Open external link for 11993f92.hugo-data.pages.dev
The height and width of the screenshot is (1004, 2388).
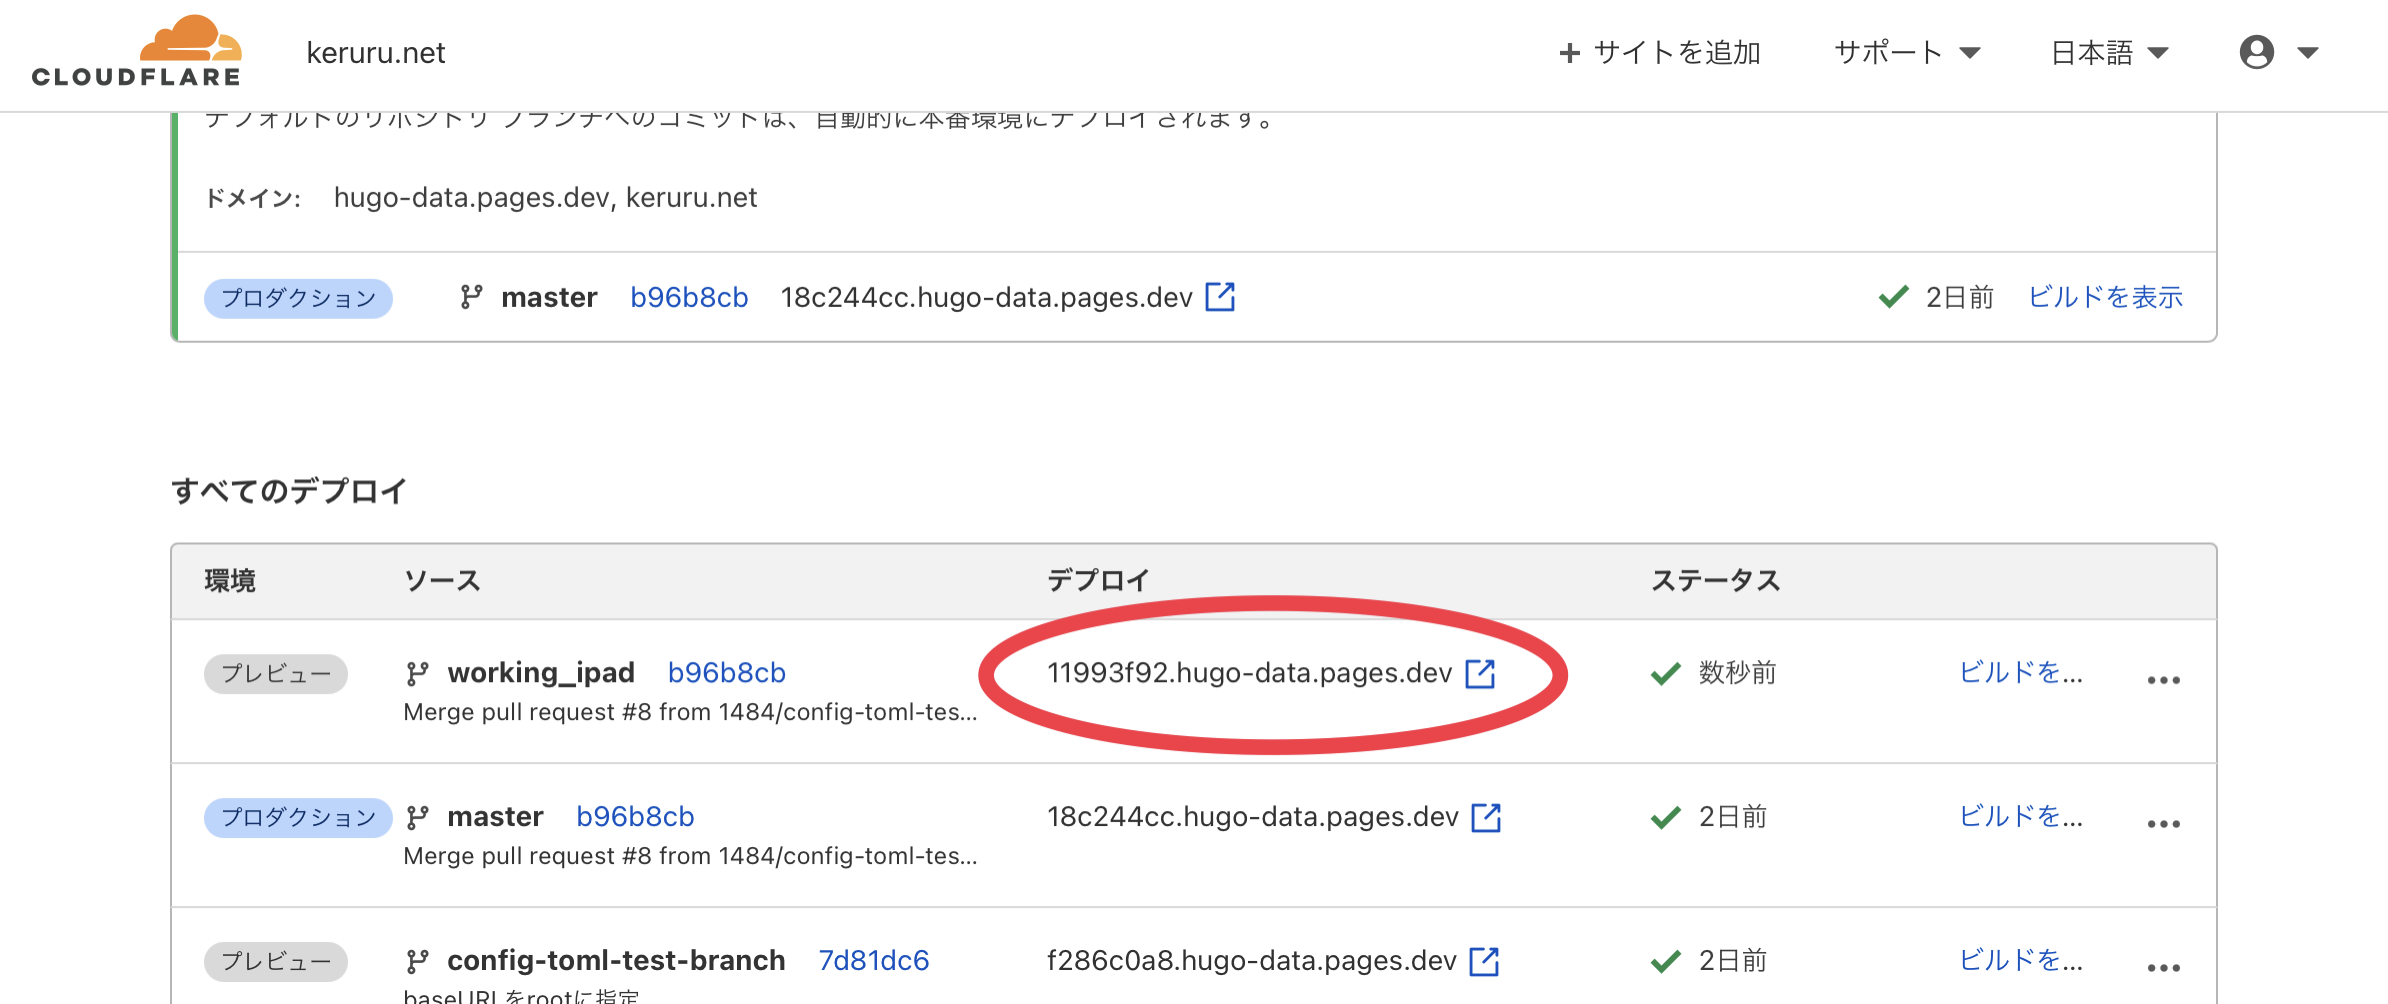click(1480, 674)
